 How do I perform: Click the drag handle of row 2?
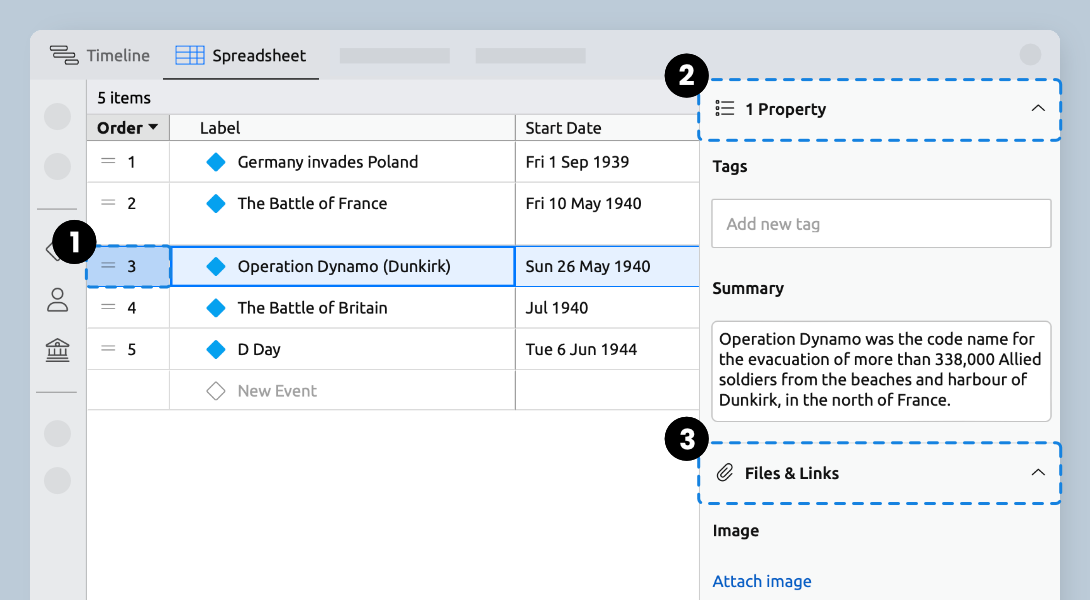108,203
